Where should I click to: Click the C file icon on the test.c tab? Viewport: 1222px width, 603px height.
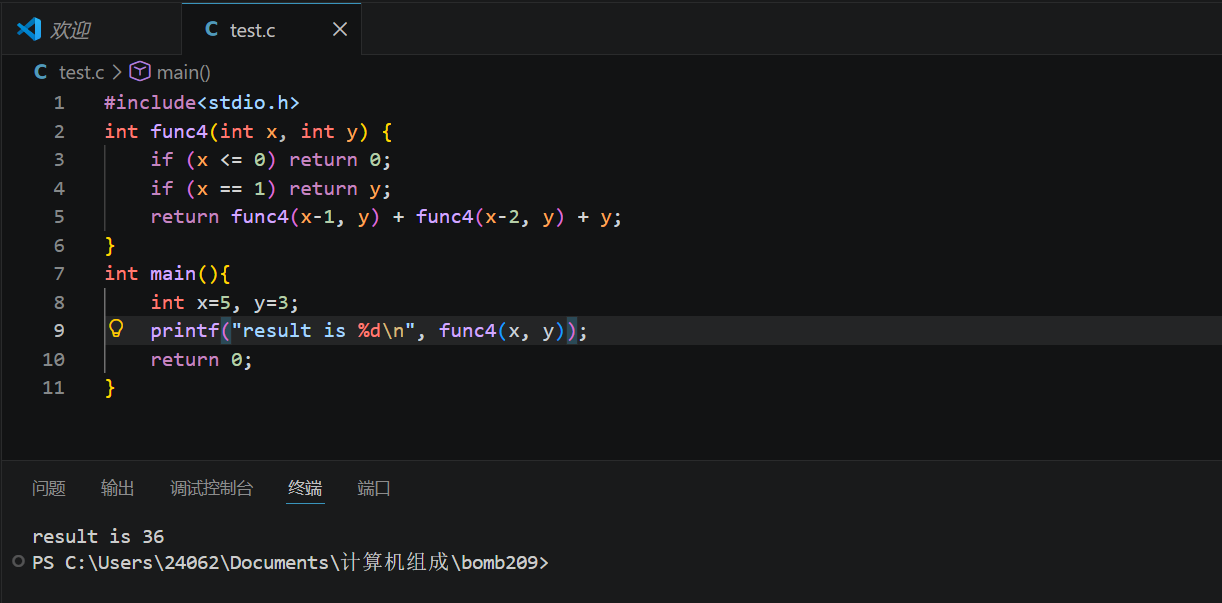(x=211, y=29)
